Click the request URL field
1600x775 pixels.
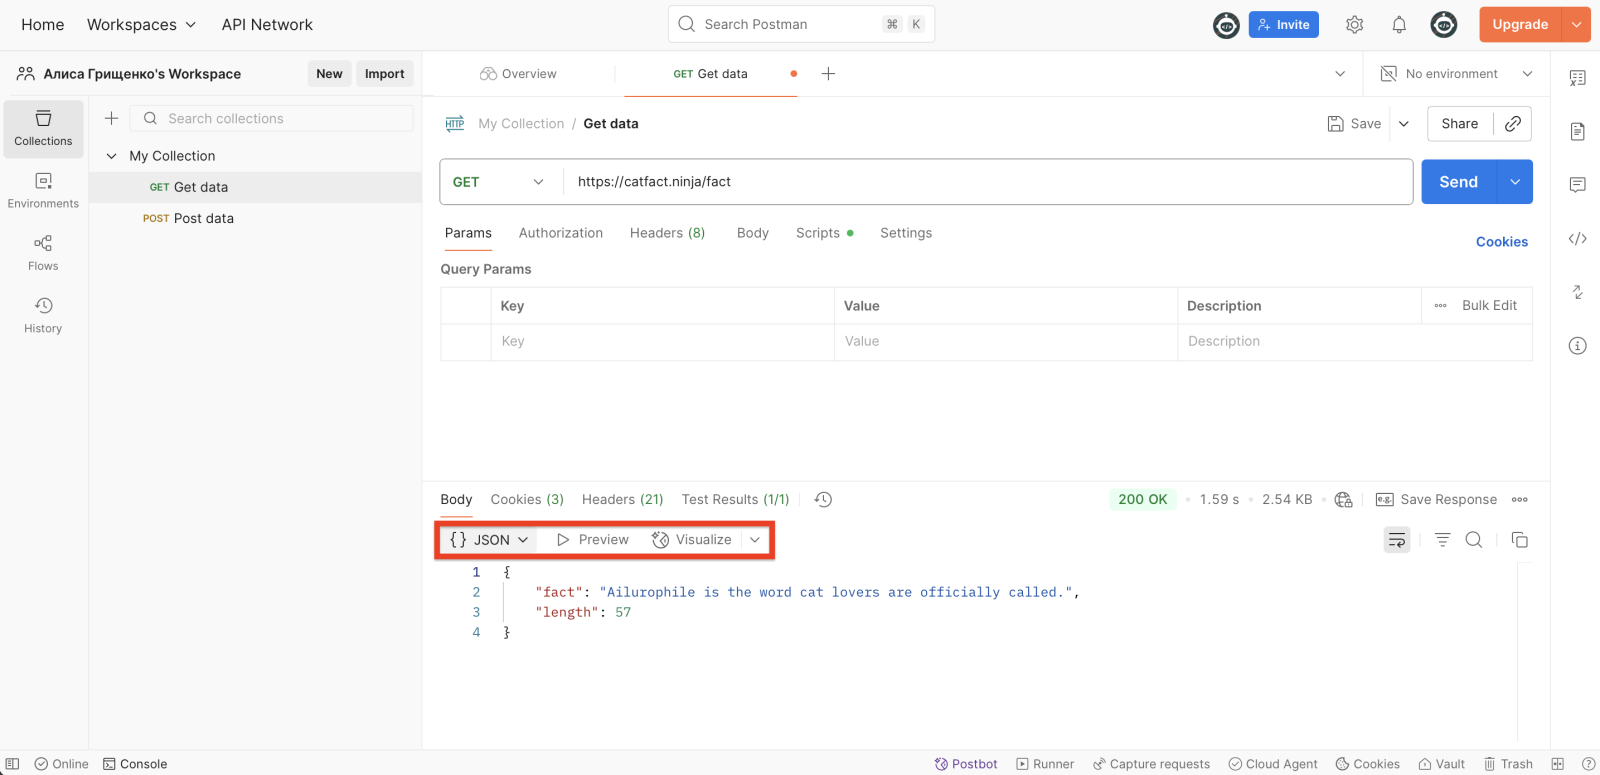988,182
